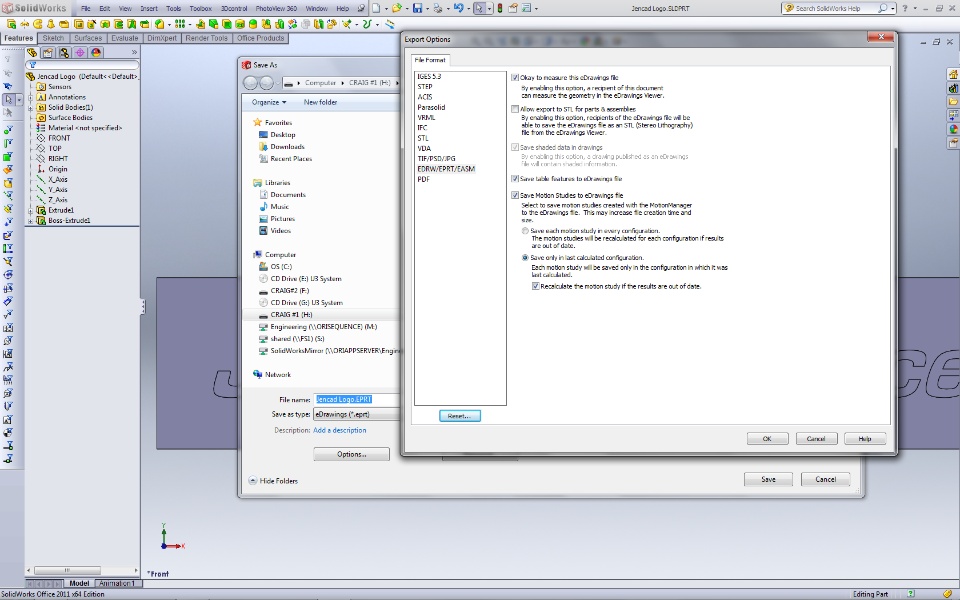Image resolution: width=960 pixels, height=600 pixels.
Task: Click the first icon in the features toolbar row
Action: coord(12,24)
